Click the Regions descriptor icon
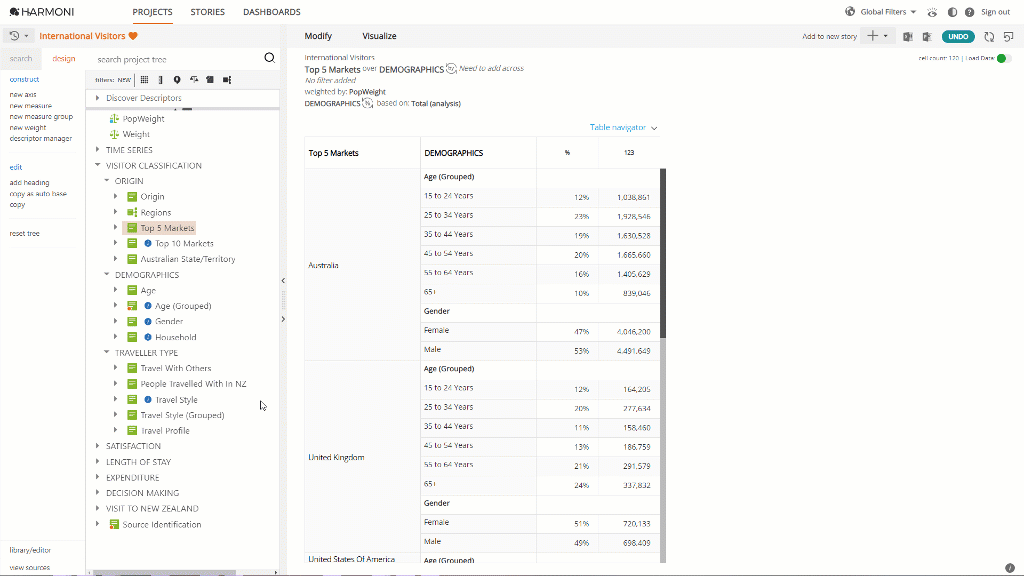This screenshot has width=1024, height=576. [132, 212]
